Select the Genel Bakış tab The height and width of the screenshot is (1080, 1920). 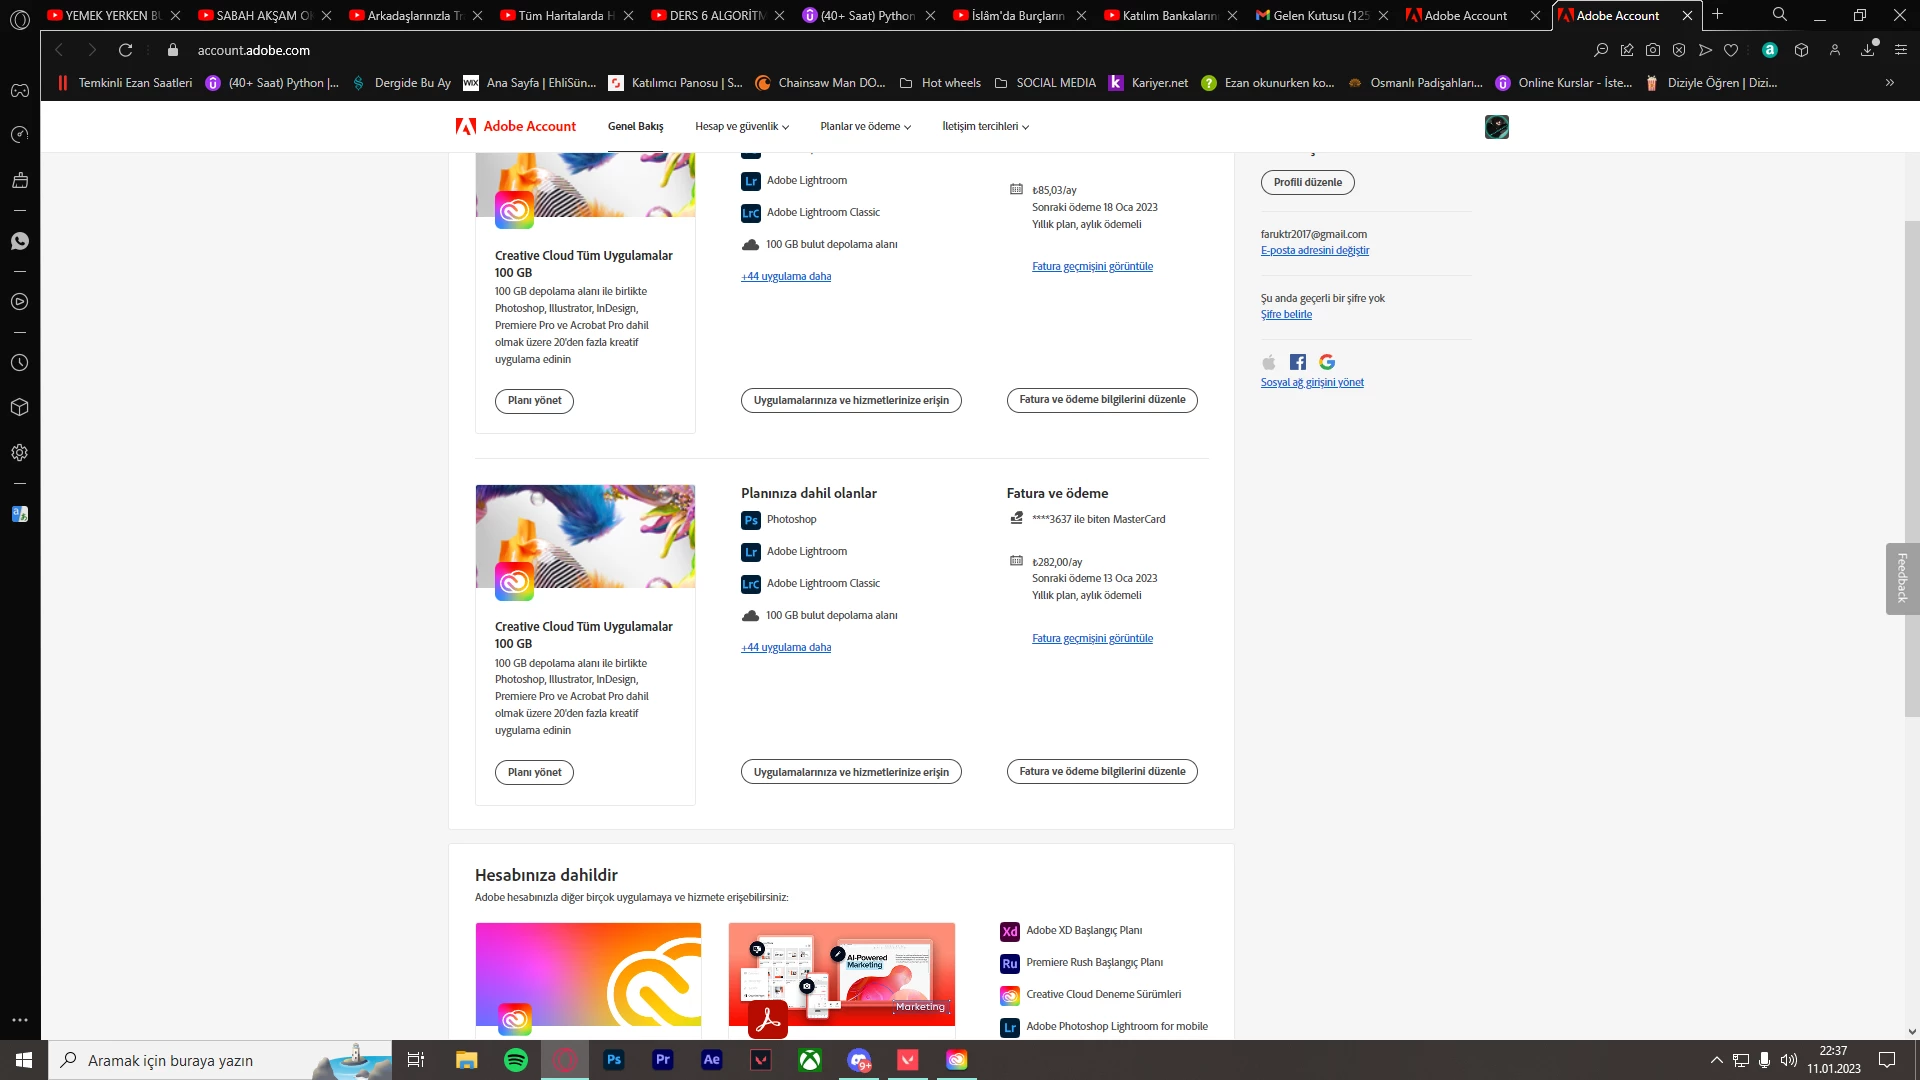click(635, 127)
